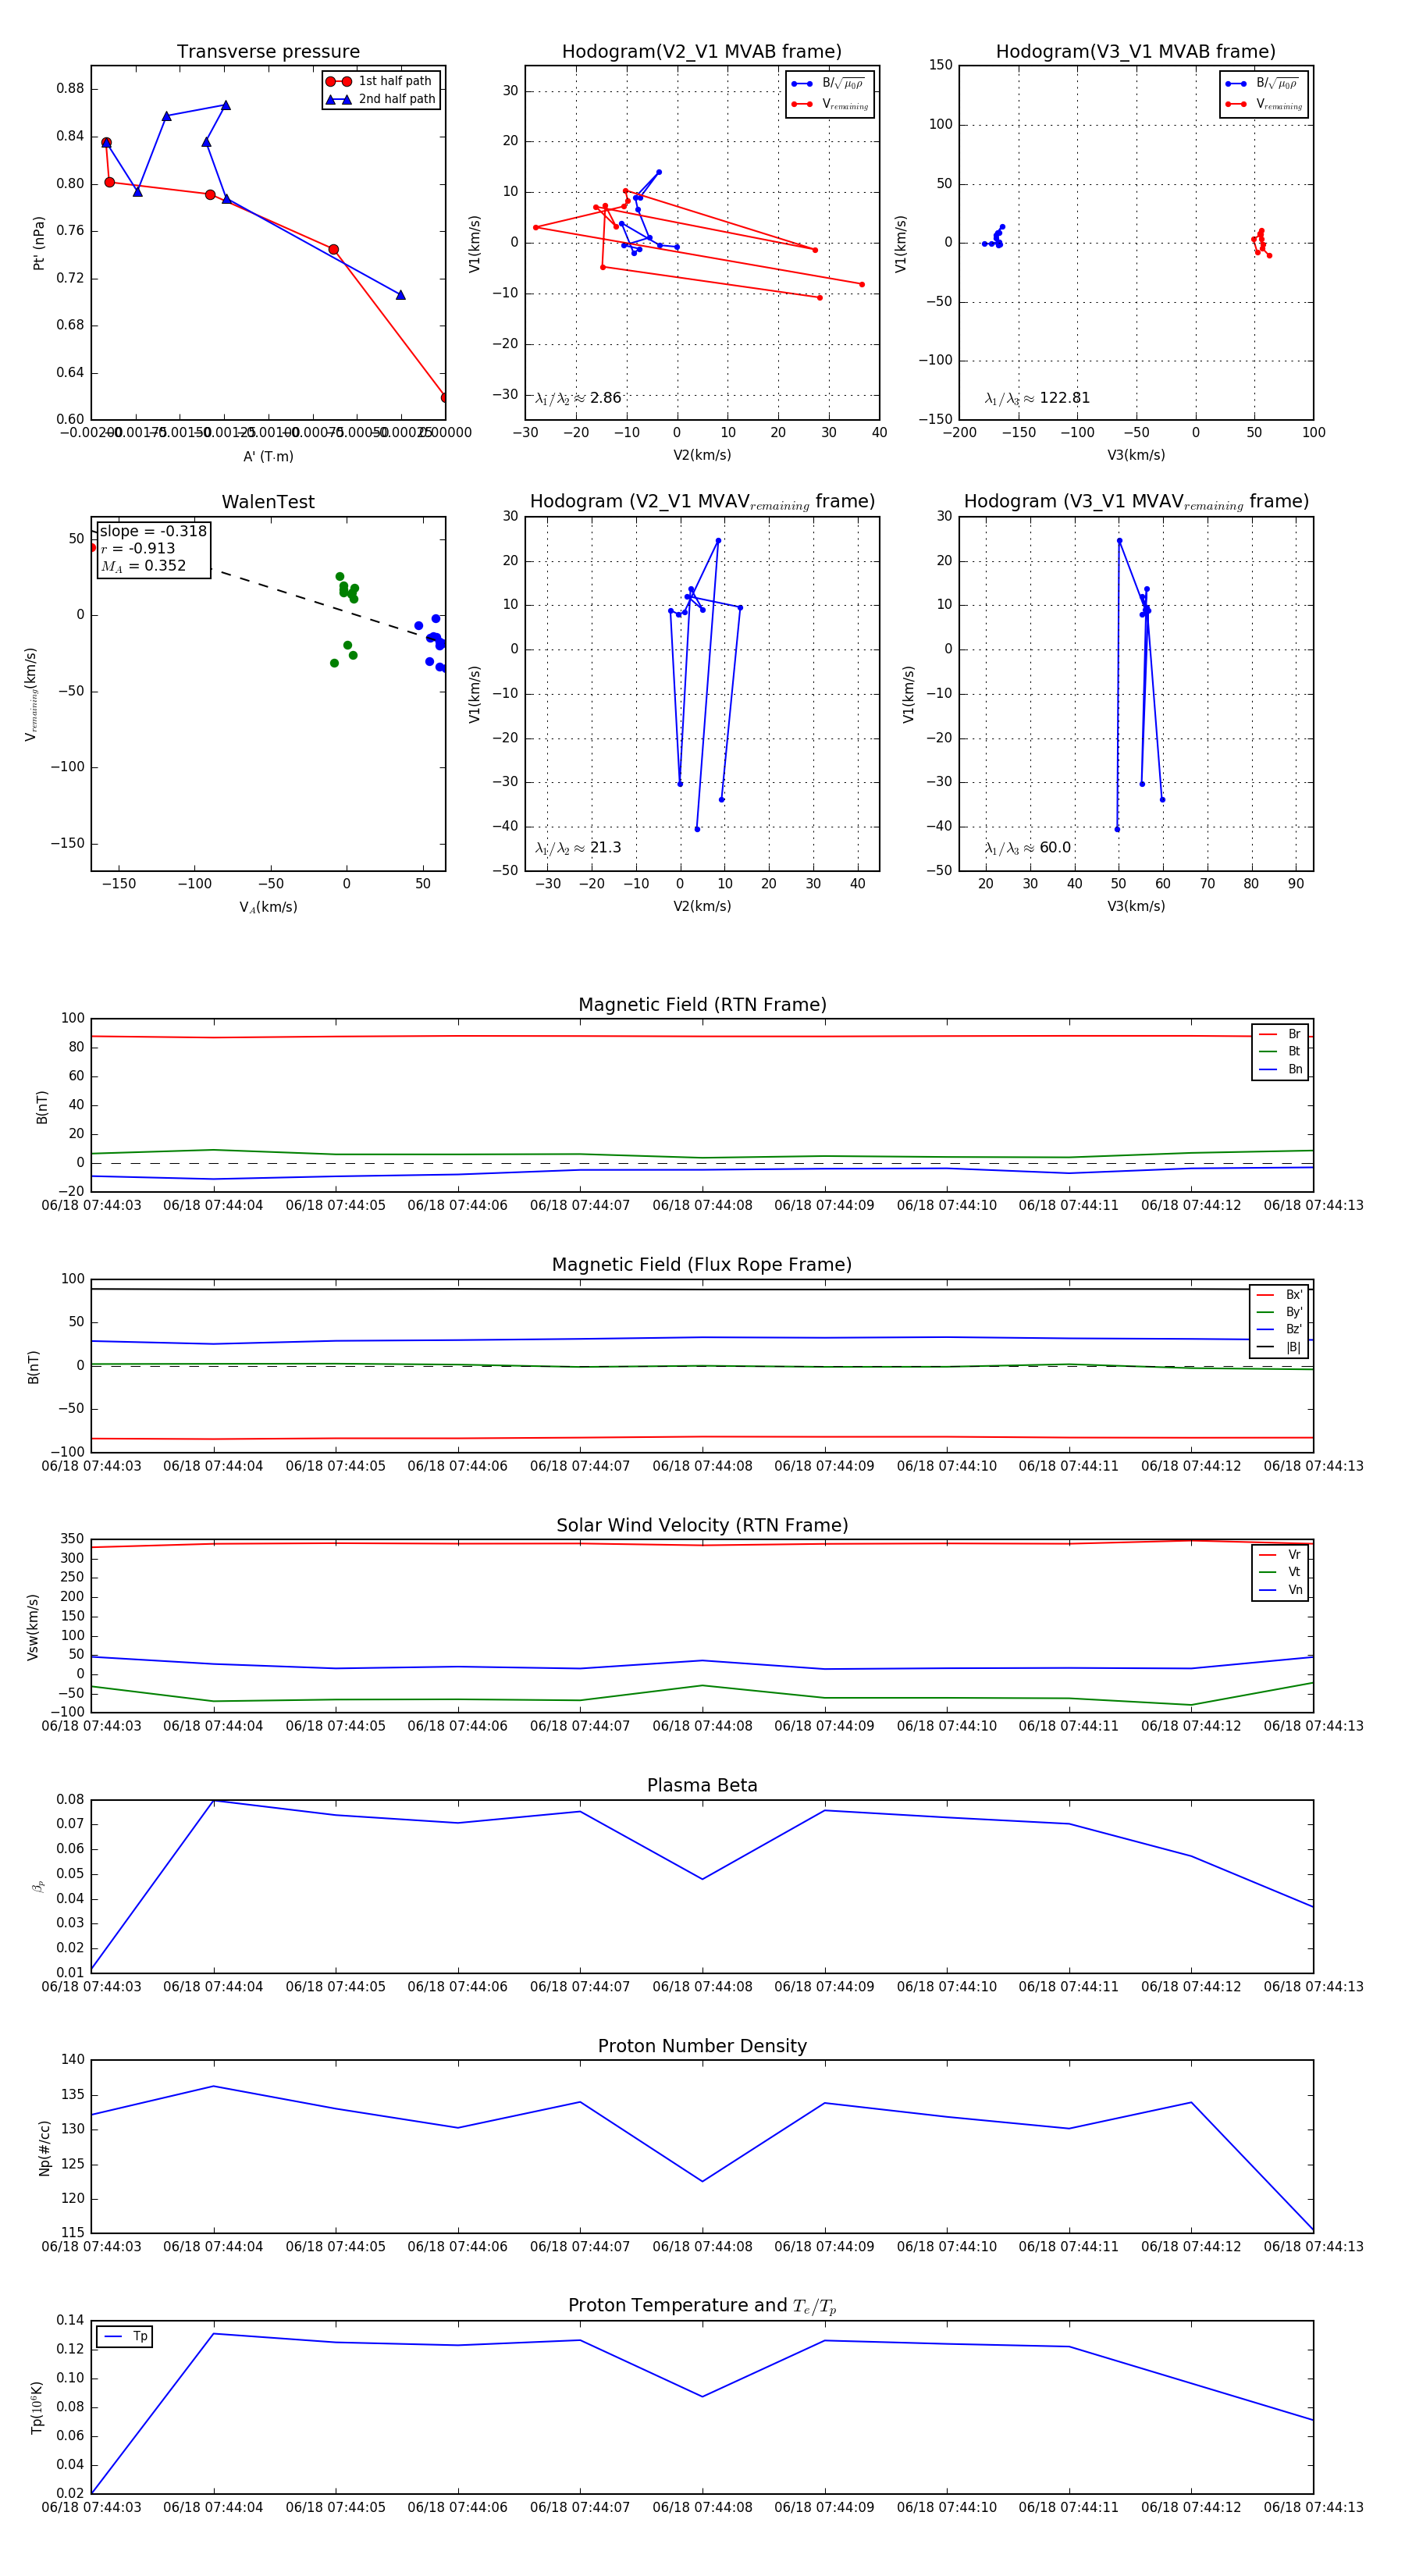Click the Magnetic Field (Flux Rope Frame) title
1405x2576 pixels.
pos(702,1264)
